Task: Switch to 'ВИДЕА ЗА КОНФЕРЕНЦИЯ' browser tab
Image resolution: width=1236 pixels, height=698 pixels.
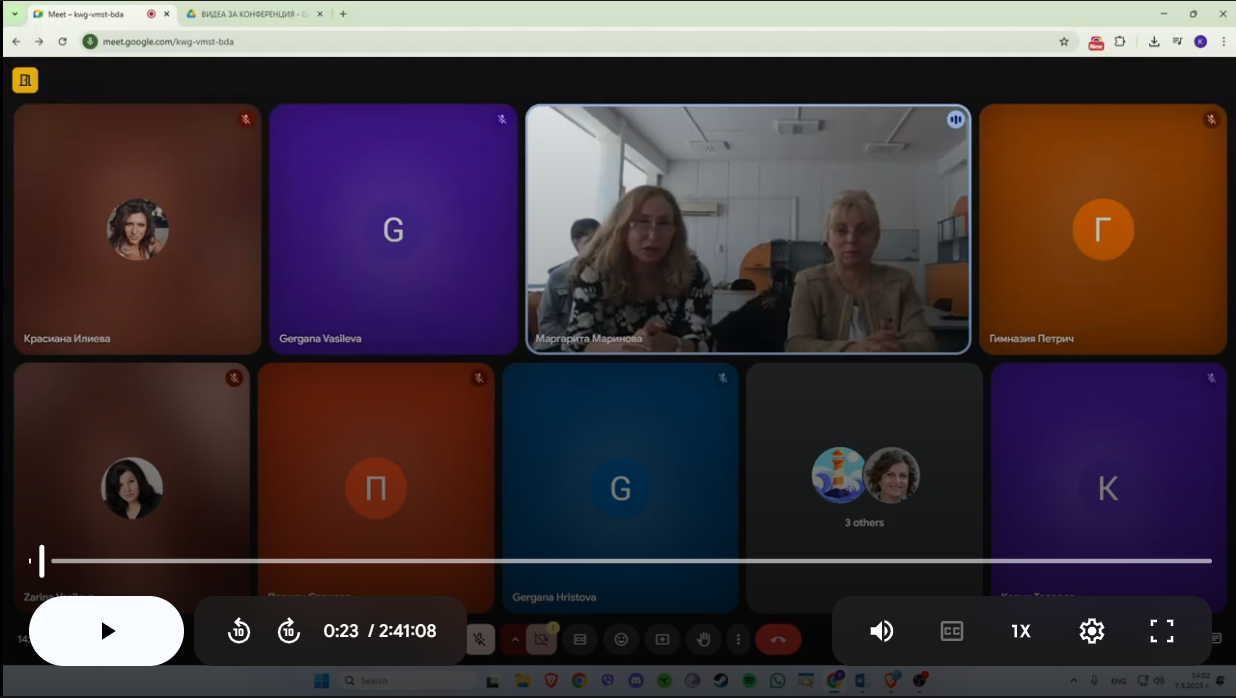Action: [x=253, y=14]
